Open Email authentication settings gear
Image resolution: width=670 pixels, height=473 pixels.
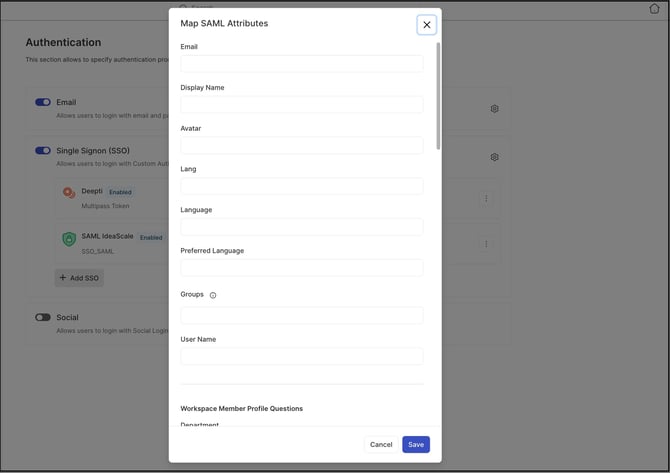tap(494, 109)
